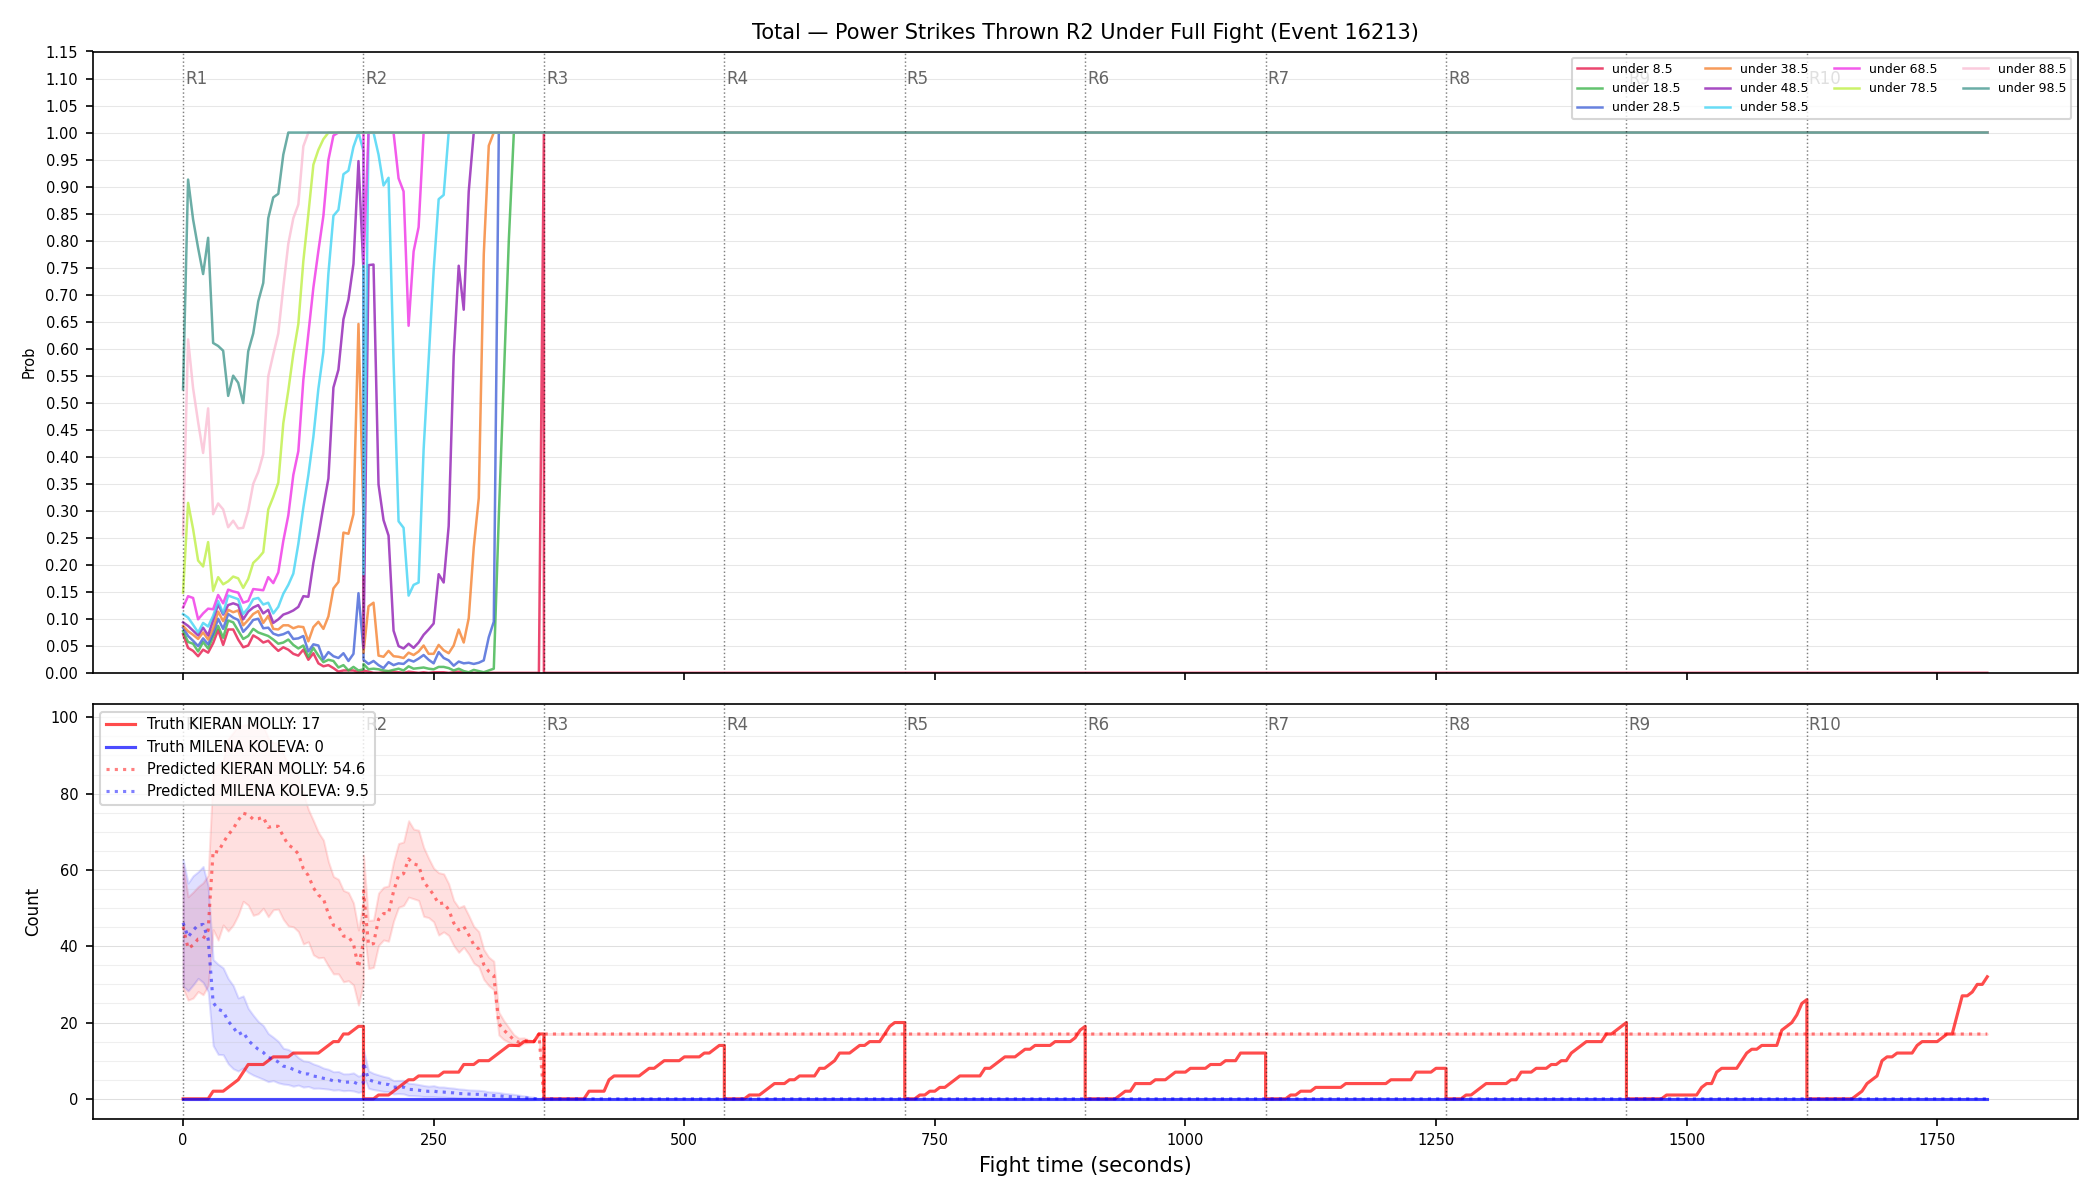Viewport: 2100px width, 1200px height.
Task: Click the 'under 68.5' legend entry
Action: pyautogui.click(x=1885, y=69)
